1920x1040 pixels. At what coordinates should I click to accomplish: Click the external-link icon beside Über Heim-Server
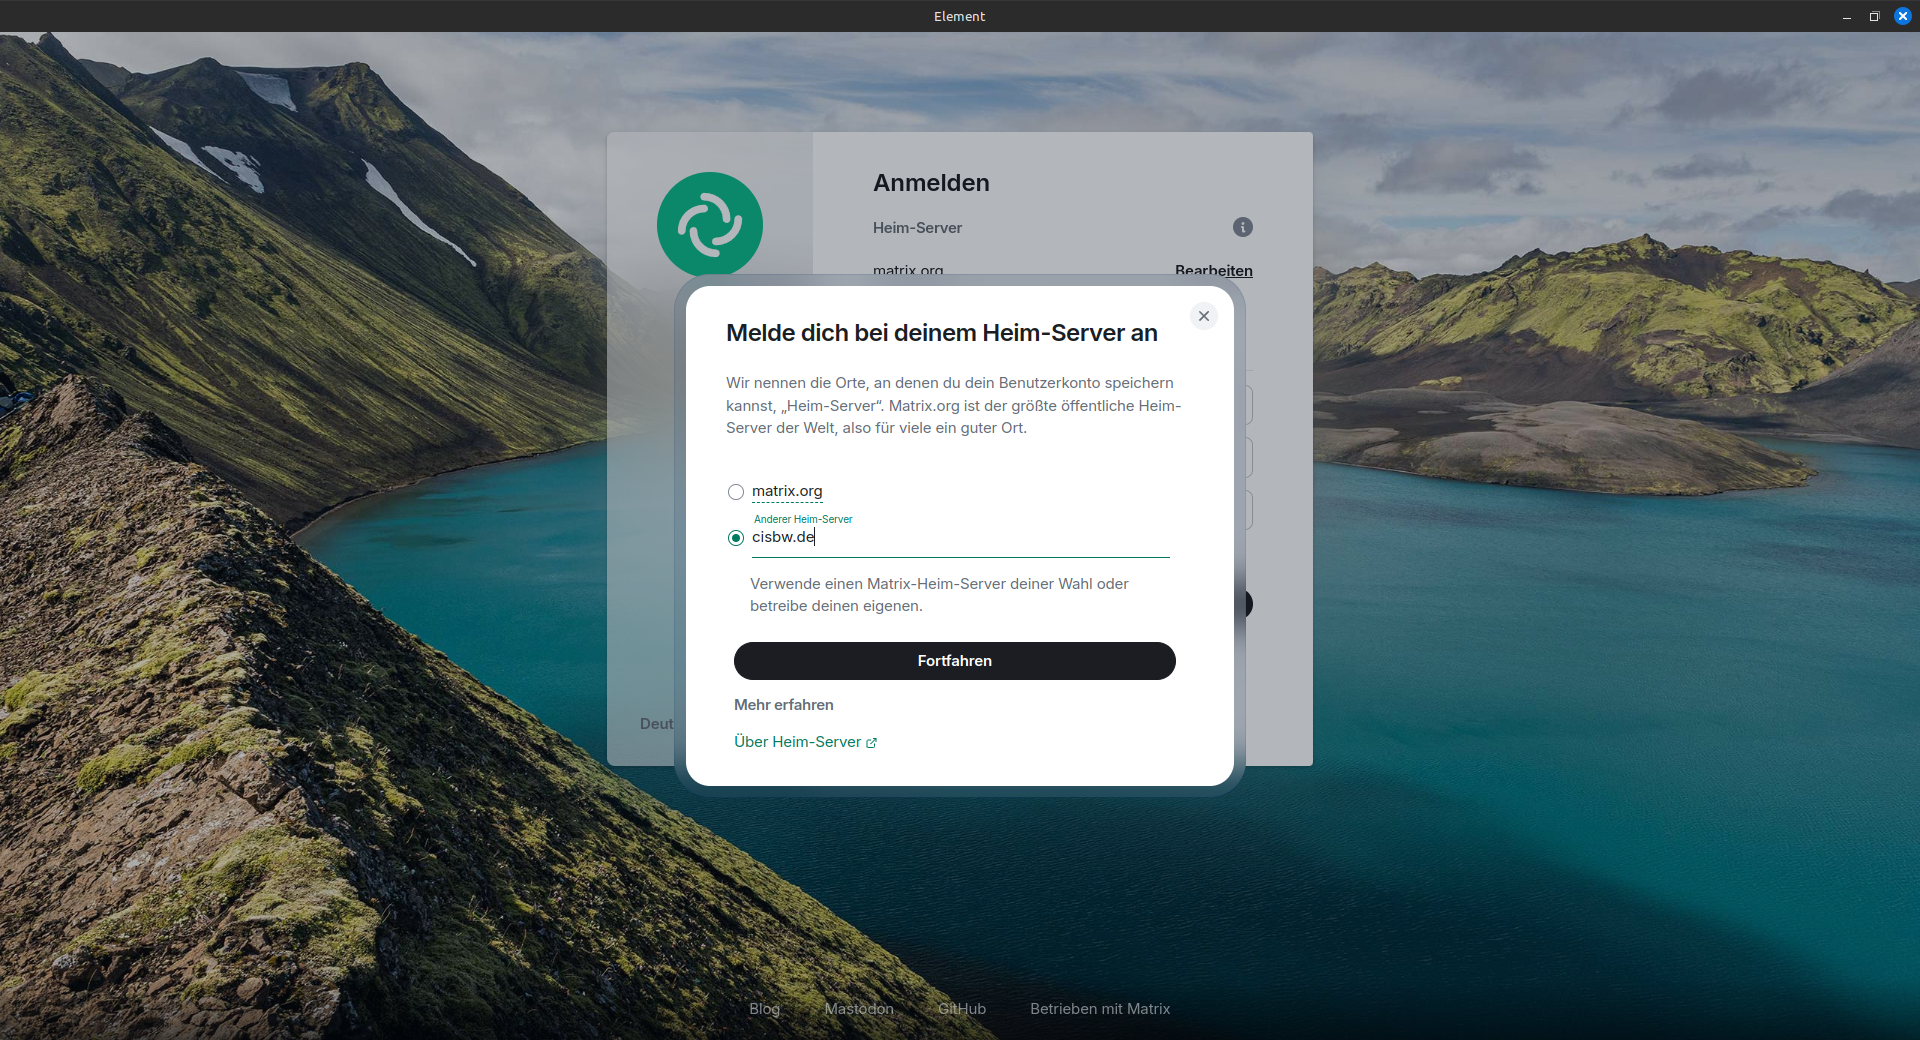871,742
